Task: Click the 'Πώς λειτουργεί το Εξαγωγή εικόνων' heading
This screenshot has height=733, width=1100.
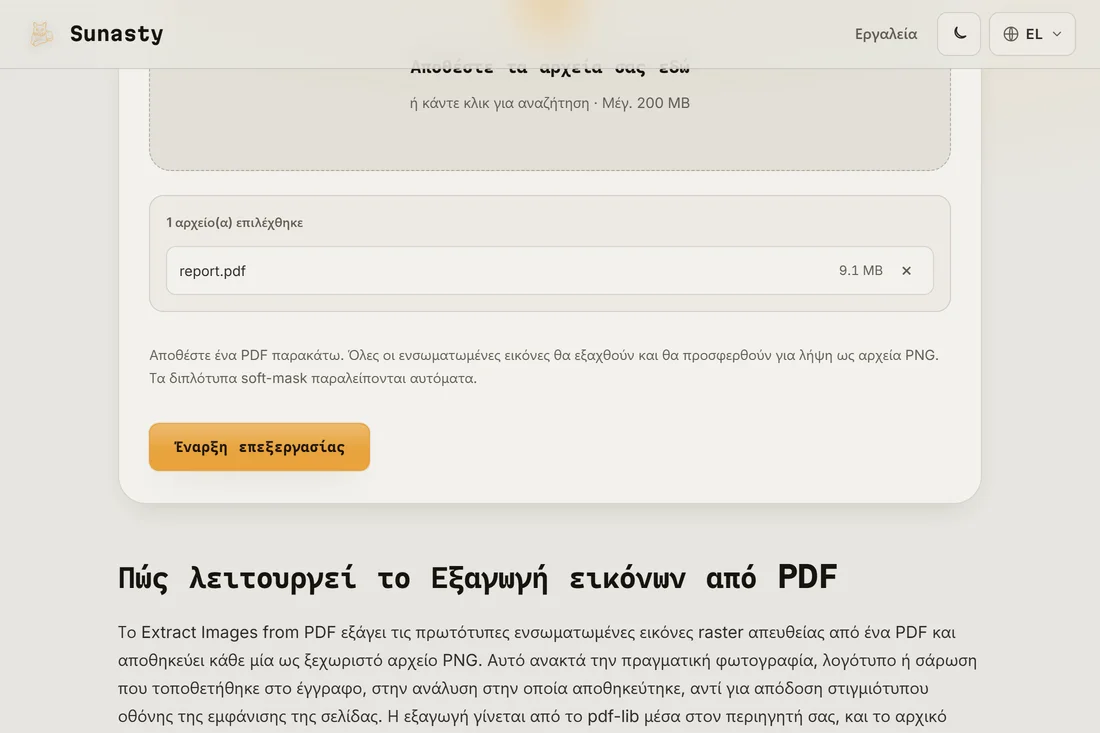Action: pos(477,577)
